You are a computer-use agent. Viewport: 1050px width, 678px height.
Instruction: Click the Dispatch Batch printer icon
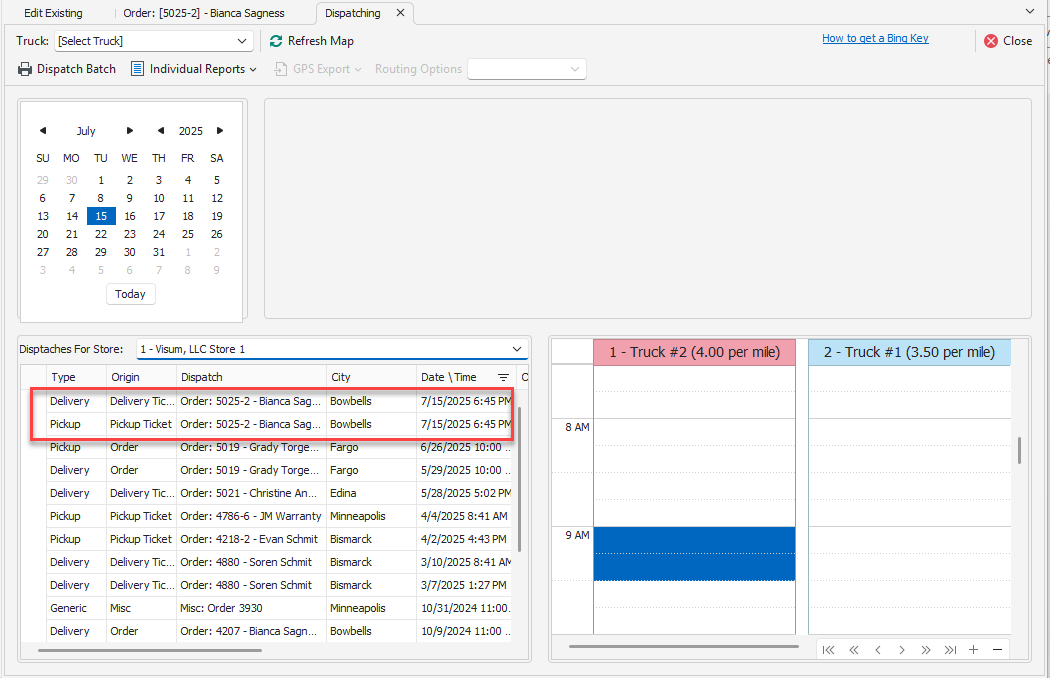tap(25, 69)
